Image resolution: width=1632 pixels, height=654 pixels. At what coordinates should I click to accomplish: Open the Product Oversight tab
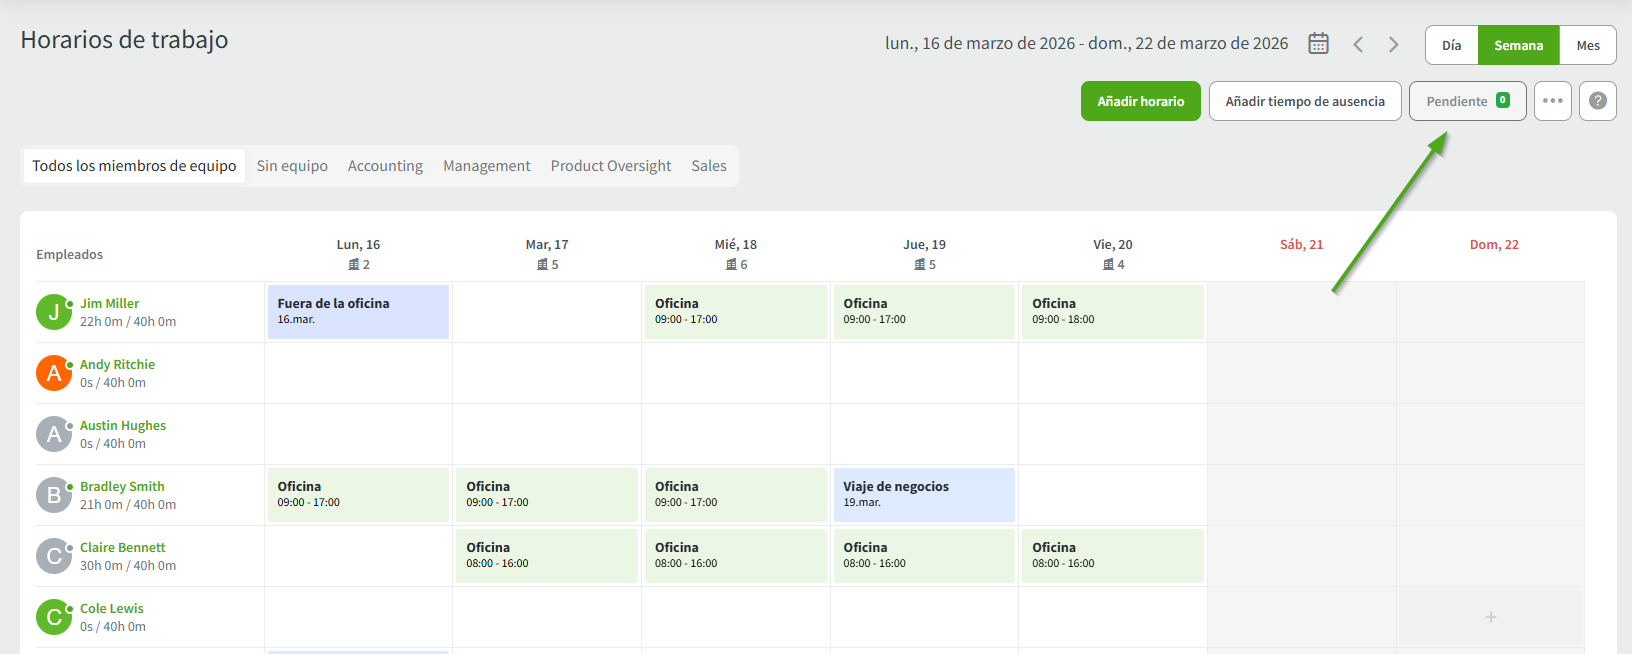click(610, 166)
